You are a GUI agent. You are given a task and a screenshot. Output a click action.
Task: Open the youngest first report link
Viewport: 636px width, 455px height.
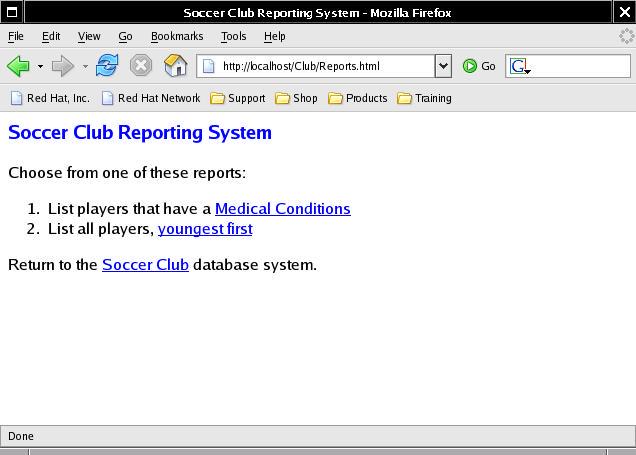pos(205,229)
